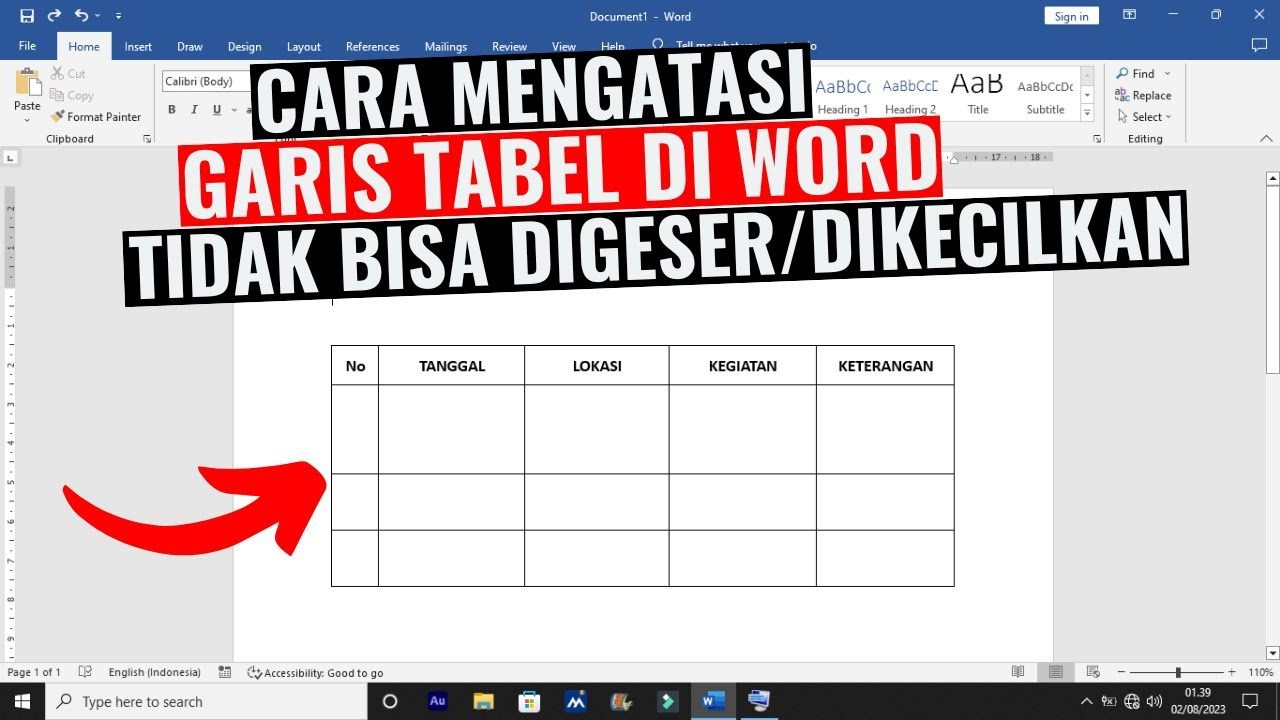Click the Undo arrow icon
This screenshot has height=720, width=1280.
click(81, 16)
